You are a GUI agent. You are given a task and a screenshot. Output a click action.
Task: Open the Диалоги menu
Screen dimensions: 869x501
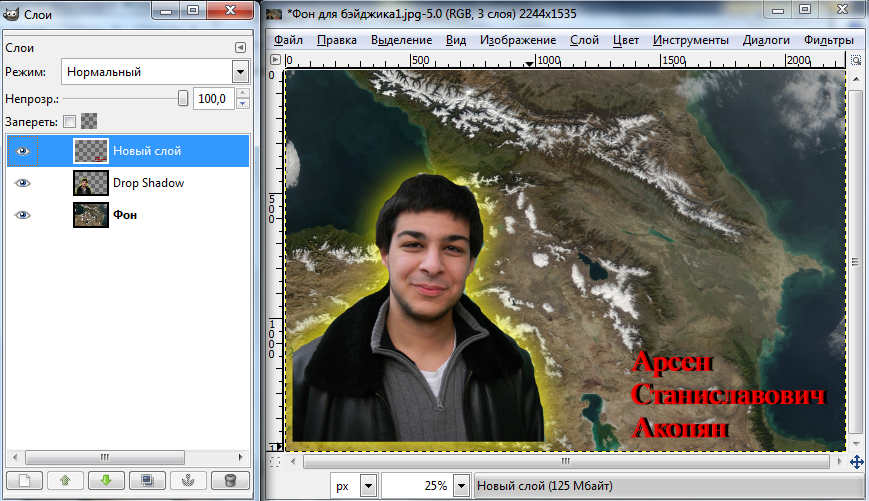point(766,40)
